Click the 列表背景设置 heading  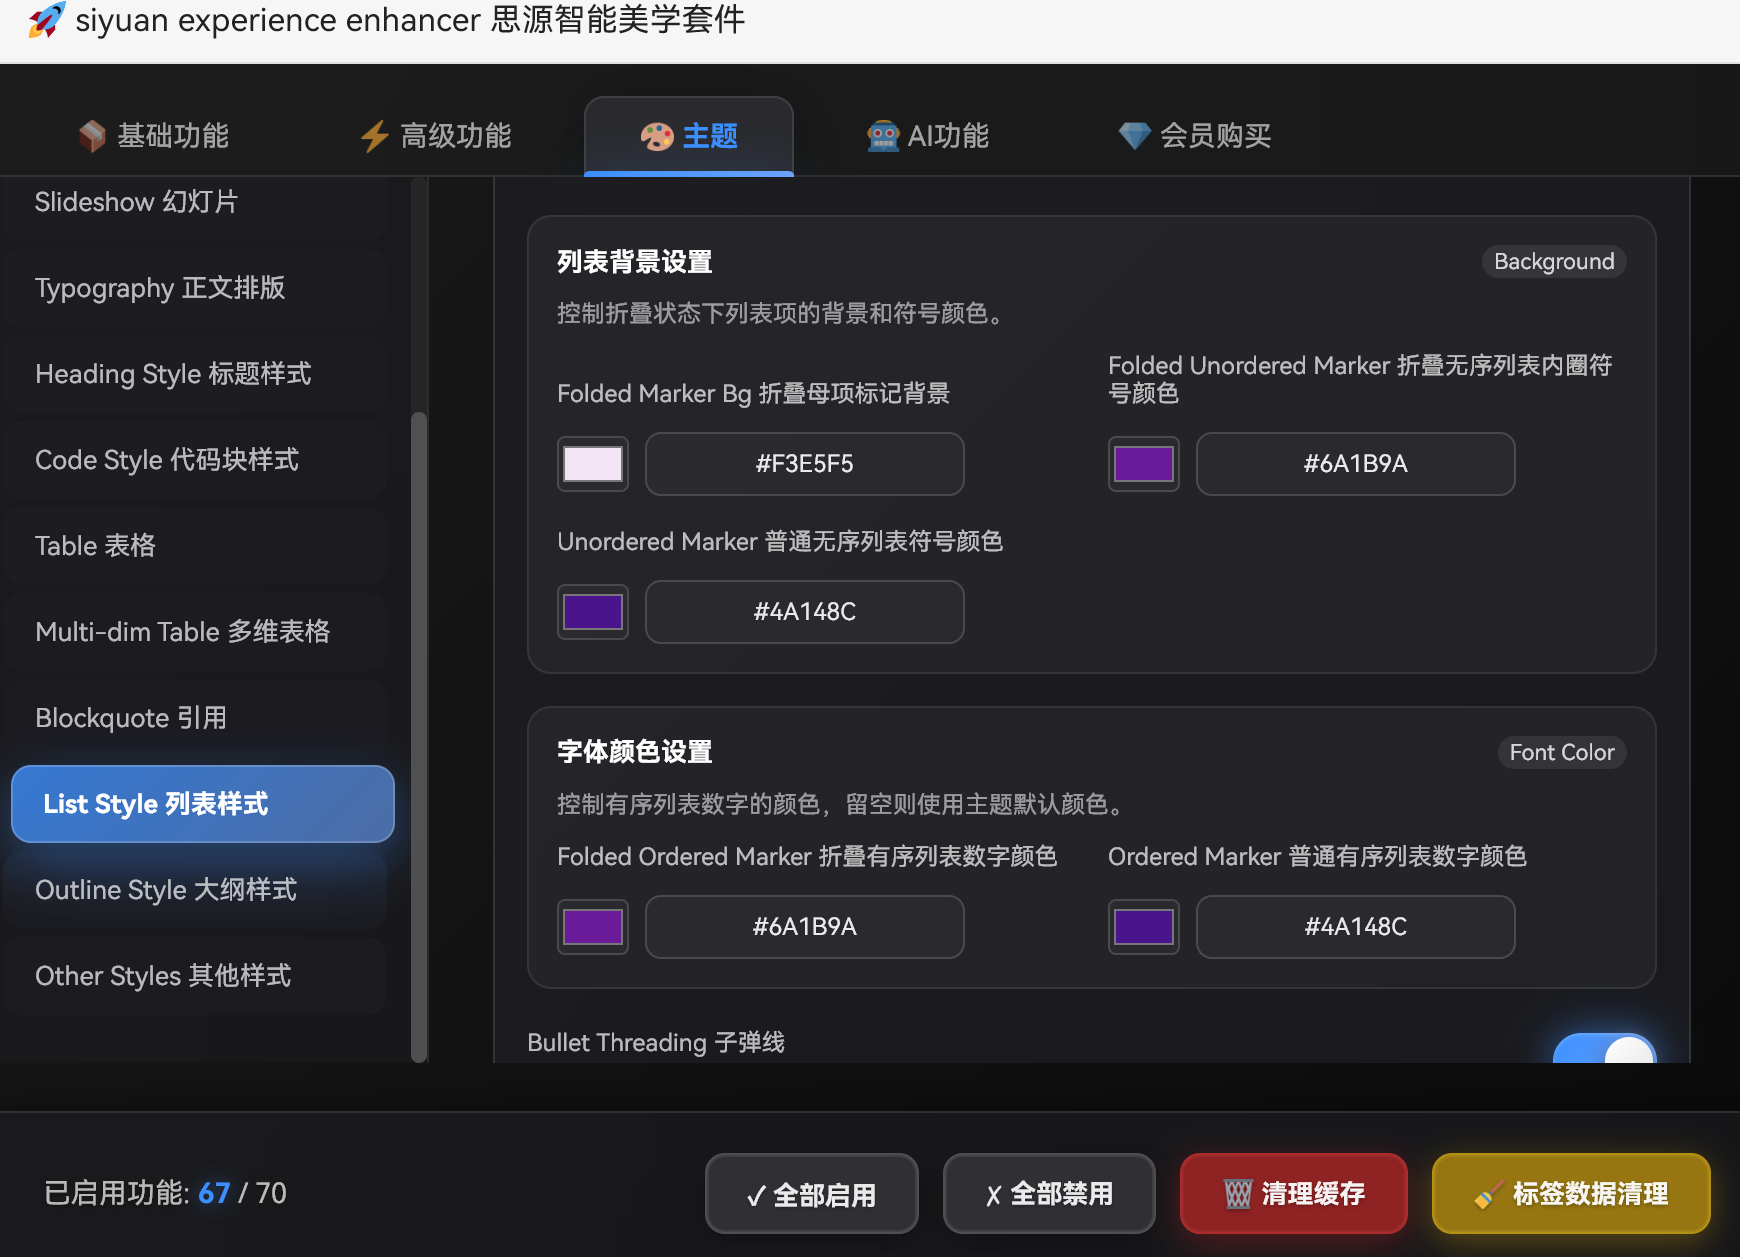[x=635, y=262]
